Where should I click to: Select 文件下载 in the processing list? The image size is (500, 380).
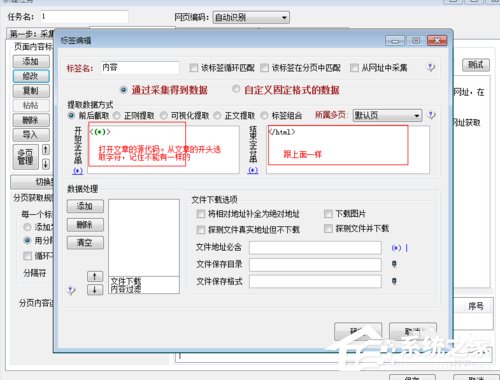126,281
